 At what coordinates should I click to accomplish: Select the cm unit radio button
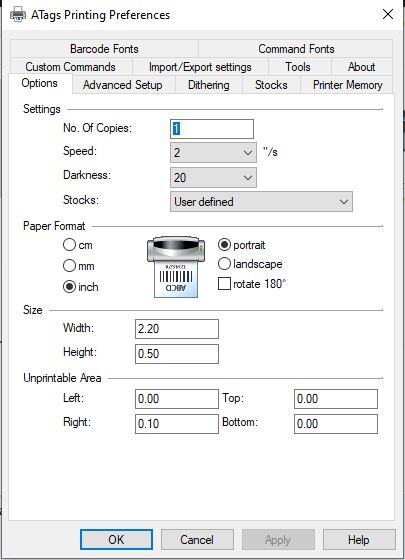point(69,245)
